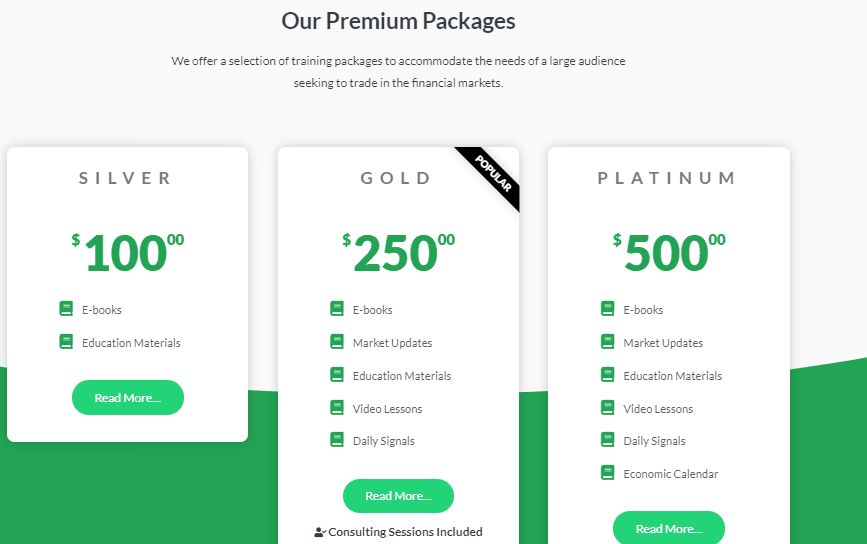Screen dimensions: 867x544
Task: Select the $100 Silver price
Action: tap(128, 252)
